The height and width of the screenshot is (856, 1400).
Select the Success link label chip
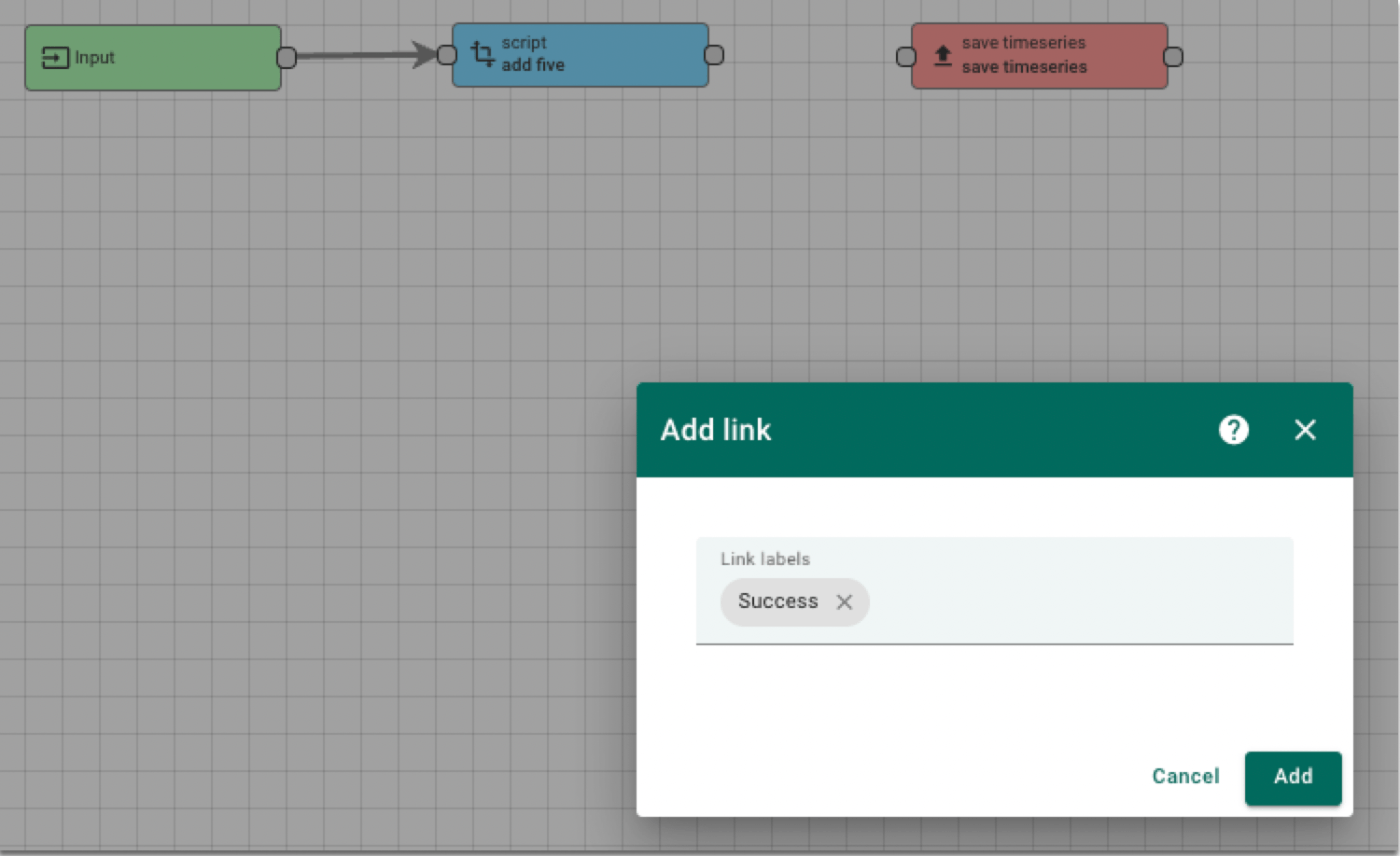[795, 602]
